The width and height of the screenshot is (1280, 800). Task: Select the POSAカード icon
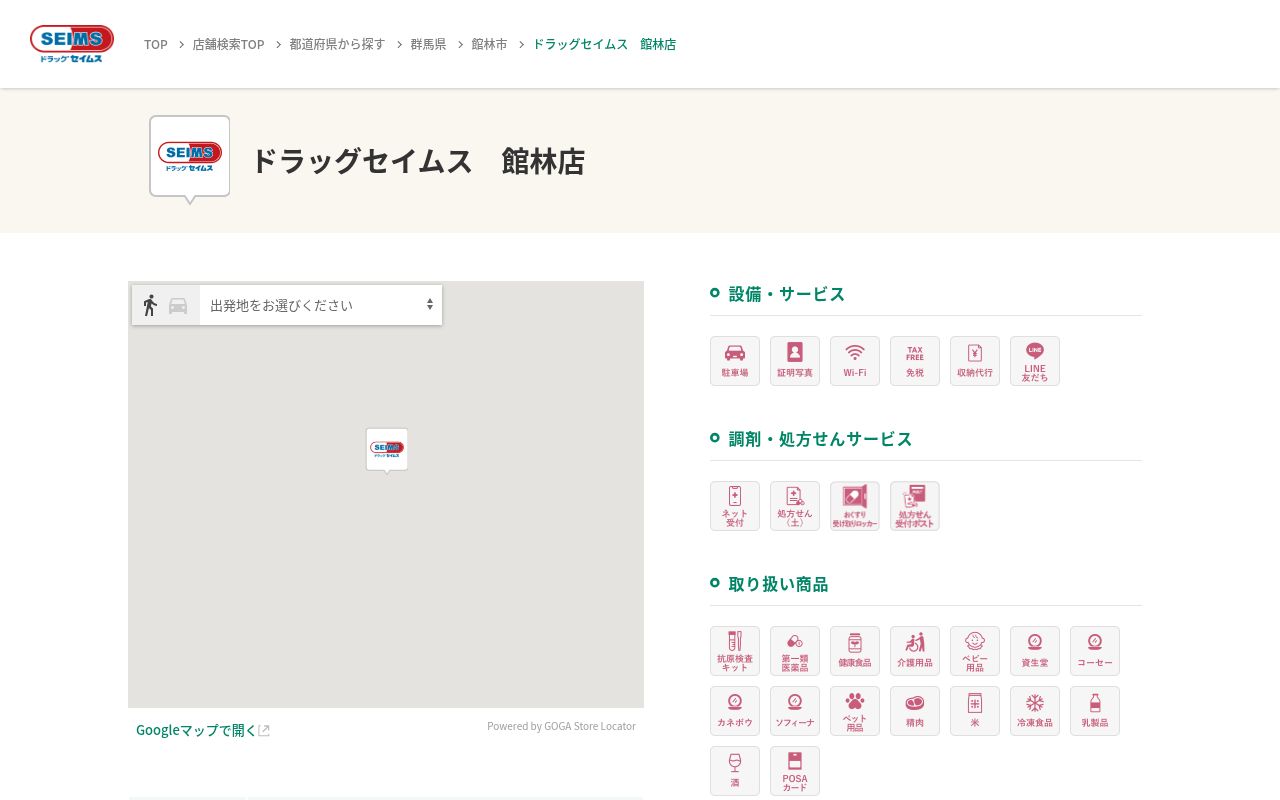795,771
